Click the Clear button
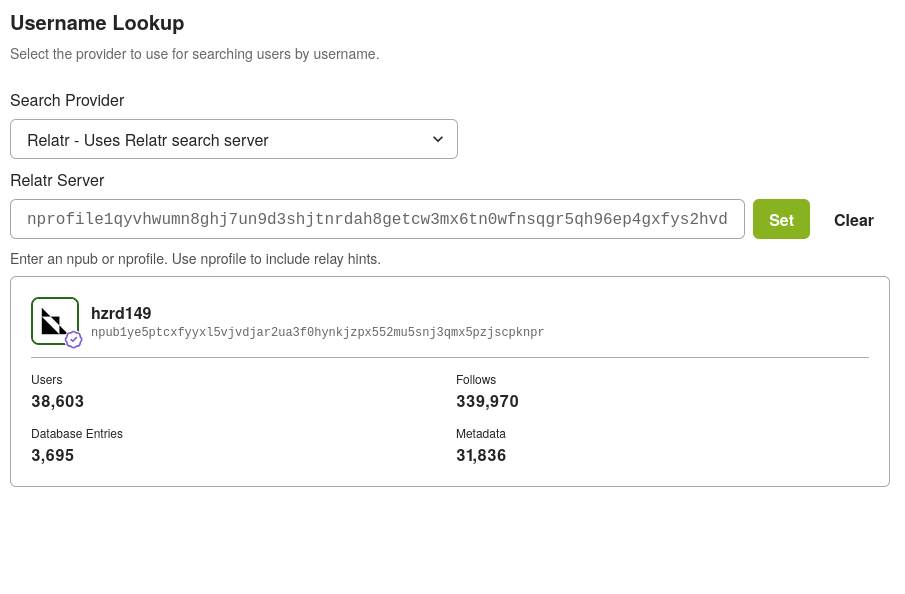The height and width of the screenshot is (594, 905). tap(853, 220)
